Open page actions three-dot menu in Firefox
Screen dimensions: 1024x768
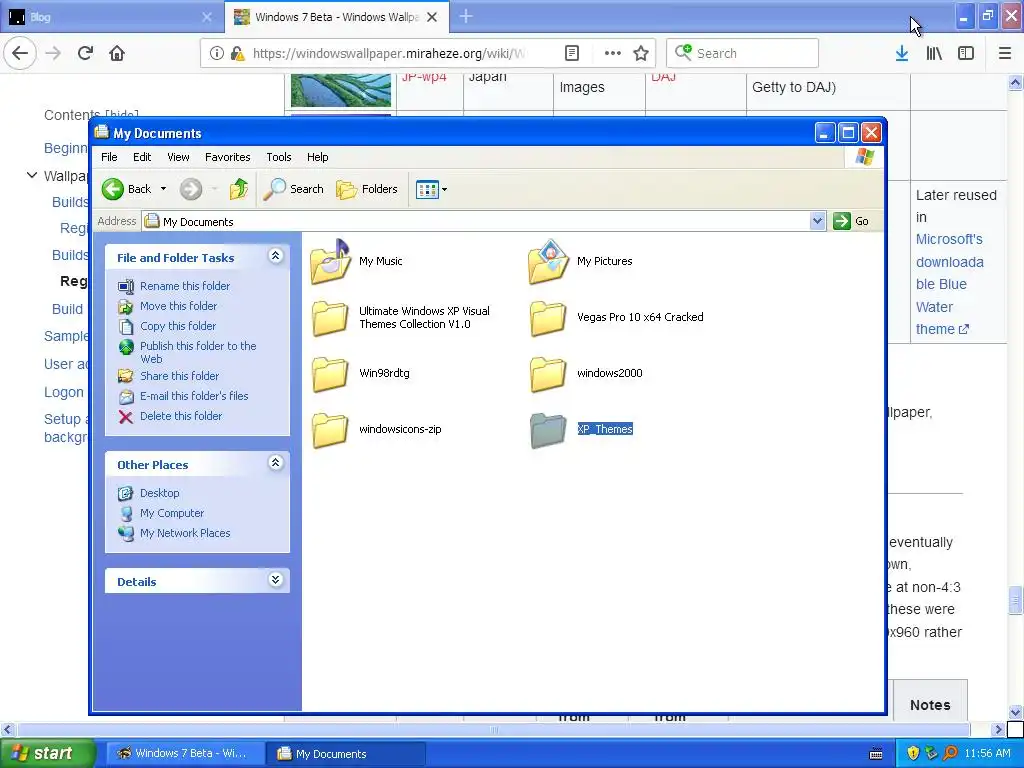point(612,53)
